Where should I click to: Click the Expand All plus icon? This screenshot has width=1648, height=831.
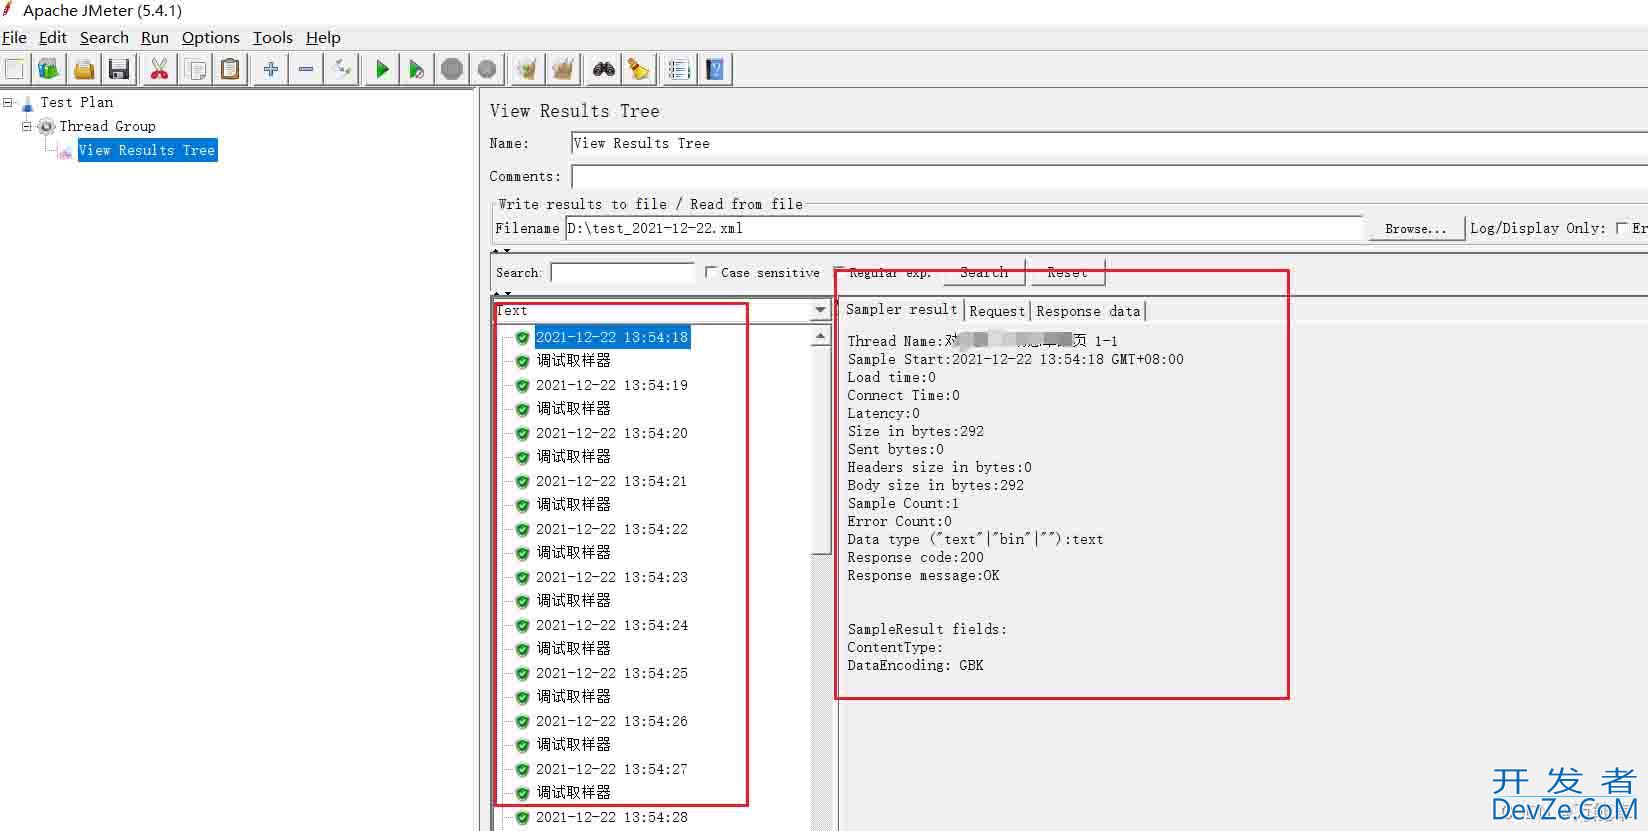[x=270, y=69]
